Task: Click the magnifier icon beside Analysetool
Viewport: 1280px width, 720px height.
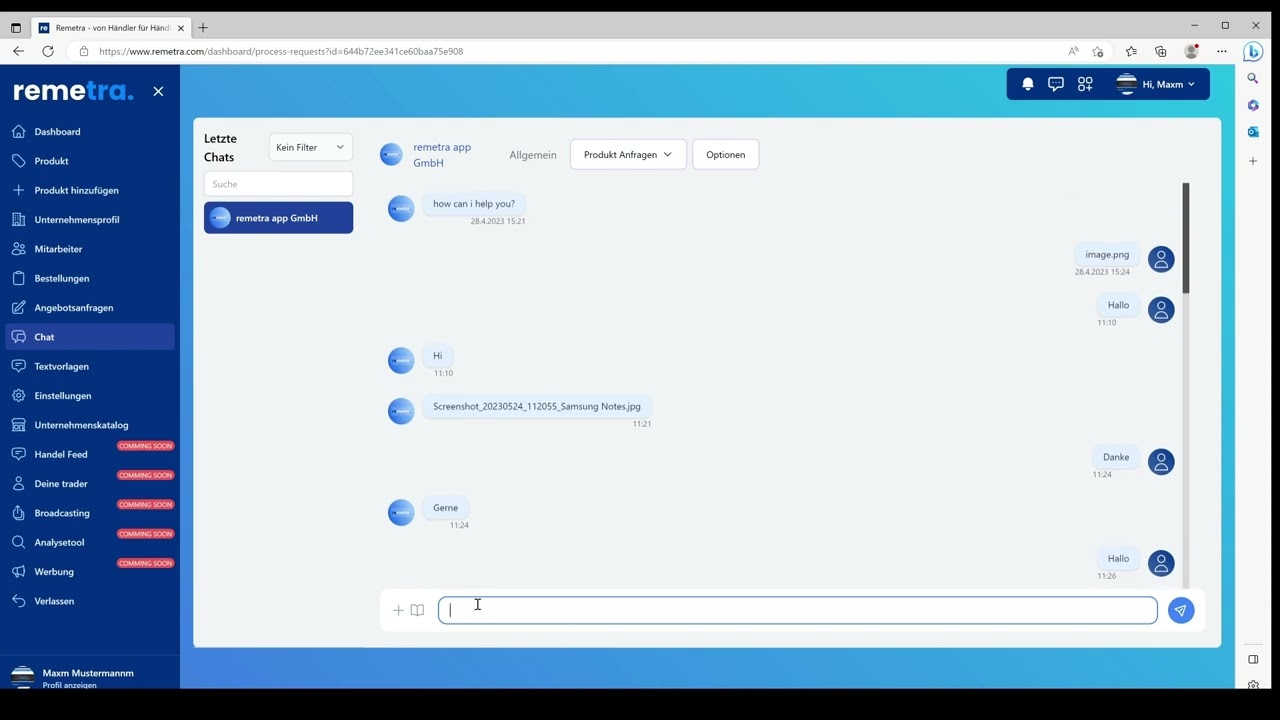Action: tap(18, 542)
